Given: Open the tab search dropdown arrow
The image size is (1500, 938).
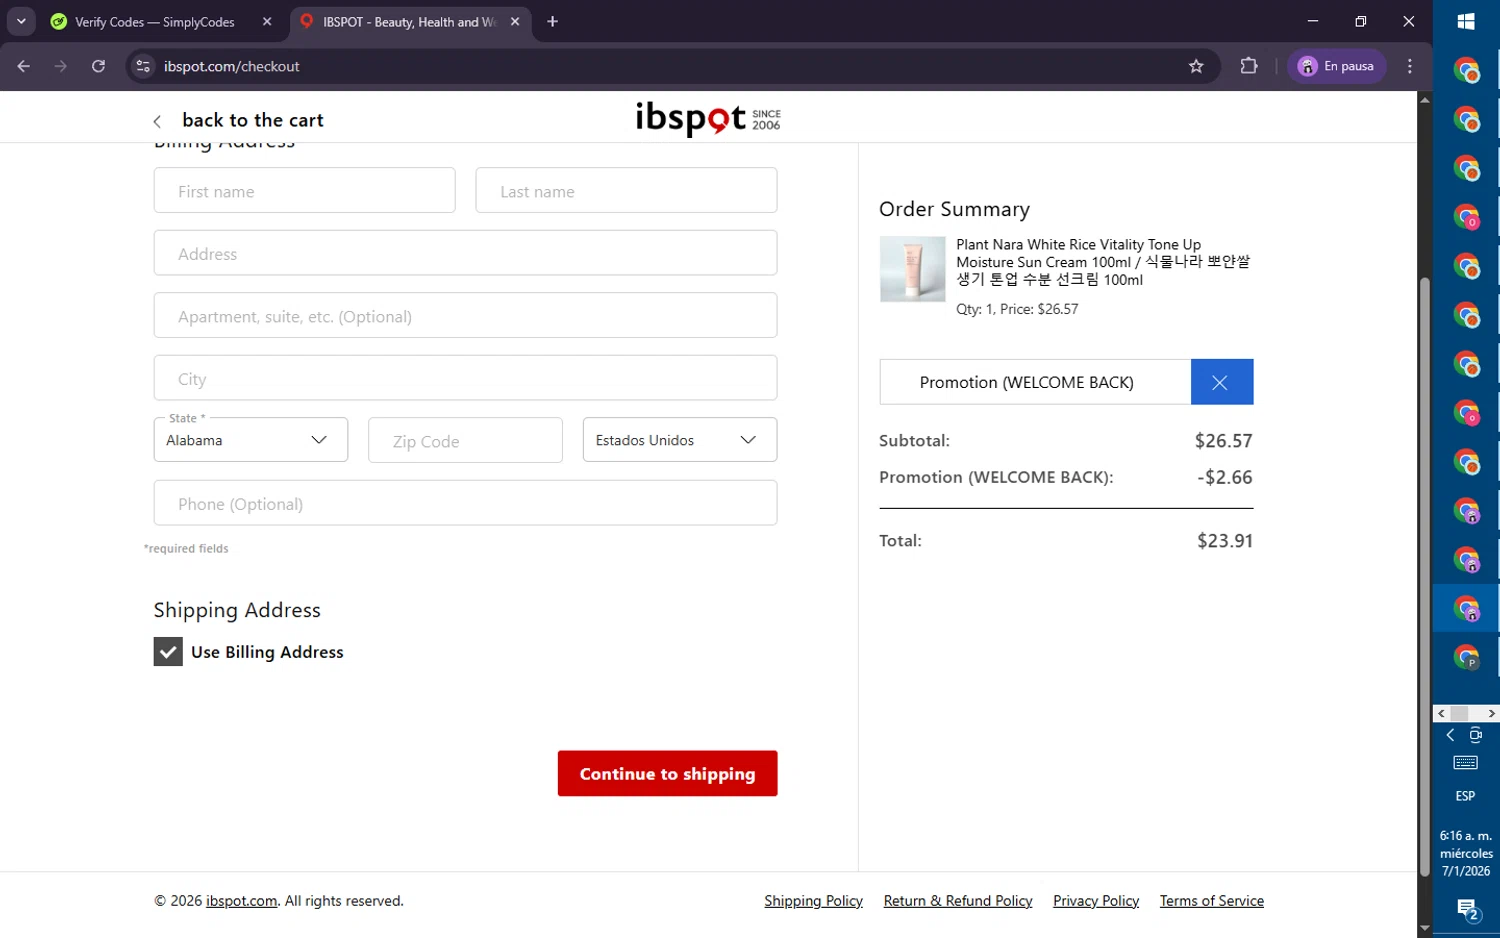Looking at the screenshot, I should (21, 21).
